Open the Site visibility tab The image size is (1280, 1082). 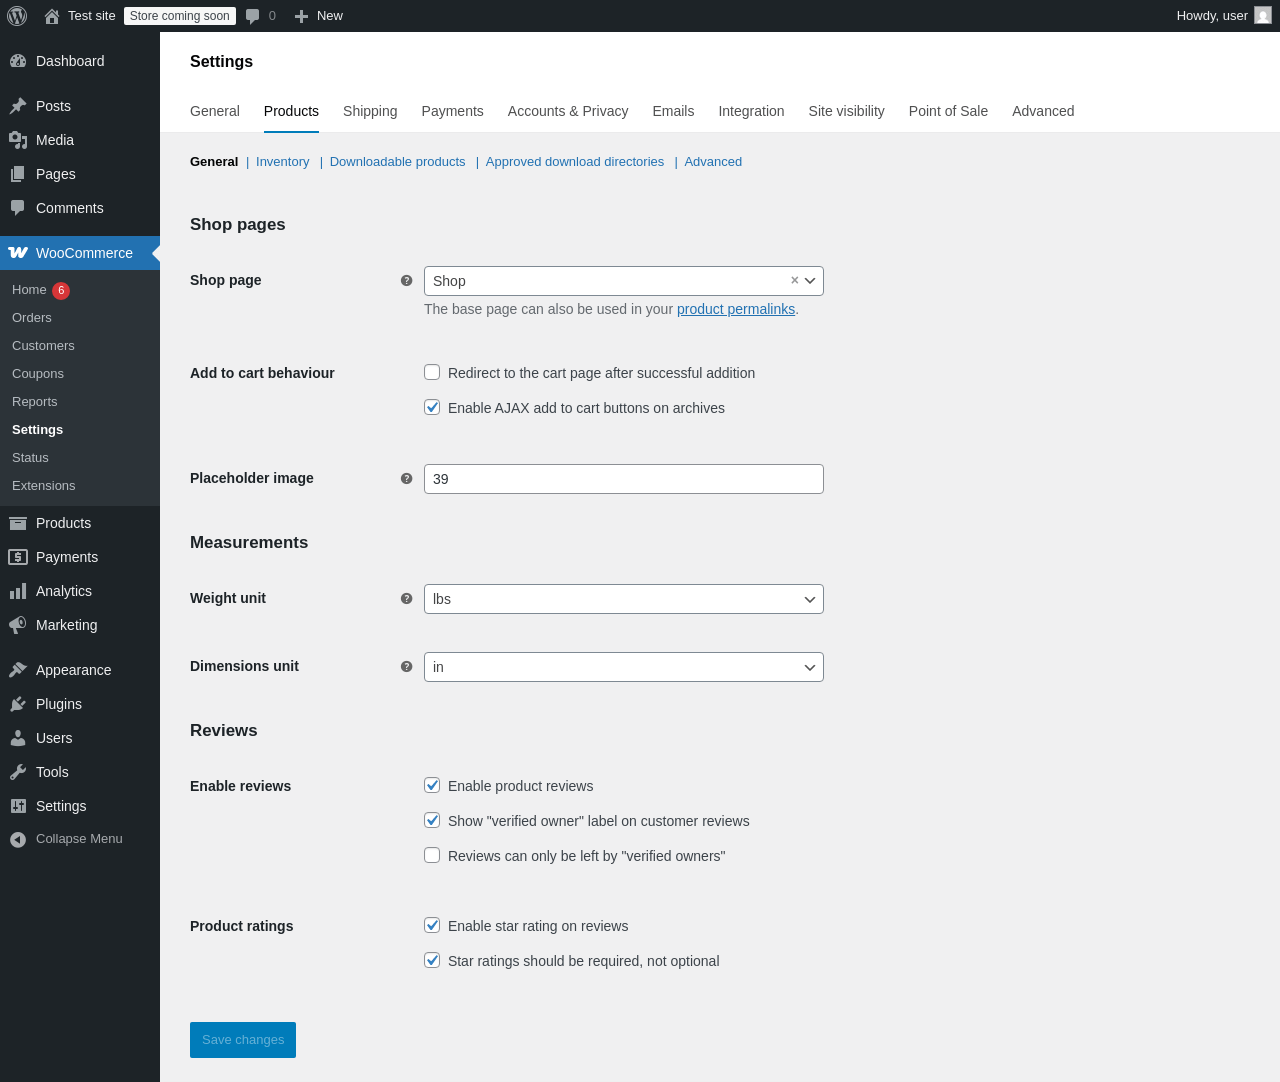(847, 111)
